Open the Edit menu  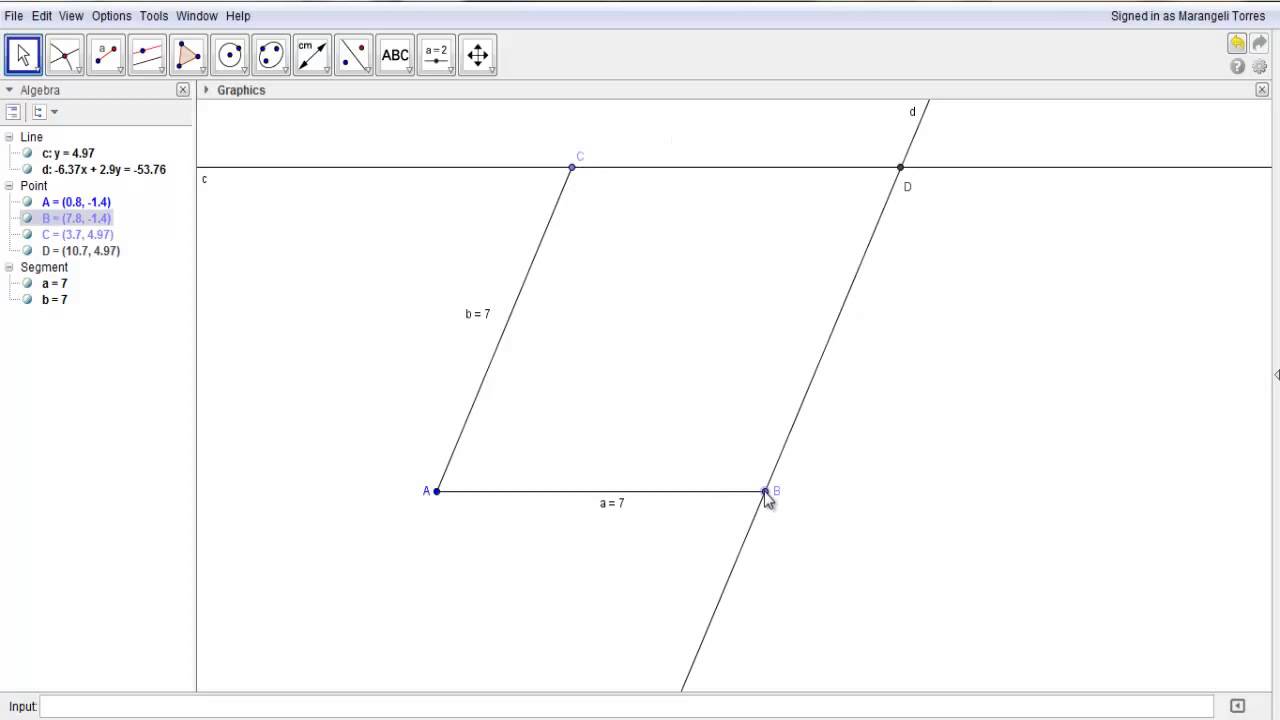point(42,16)
